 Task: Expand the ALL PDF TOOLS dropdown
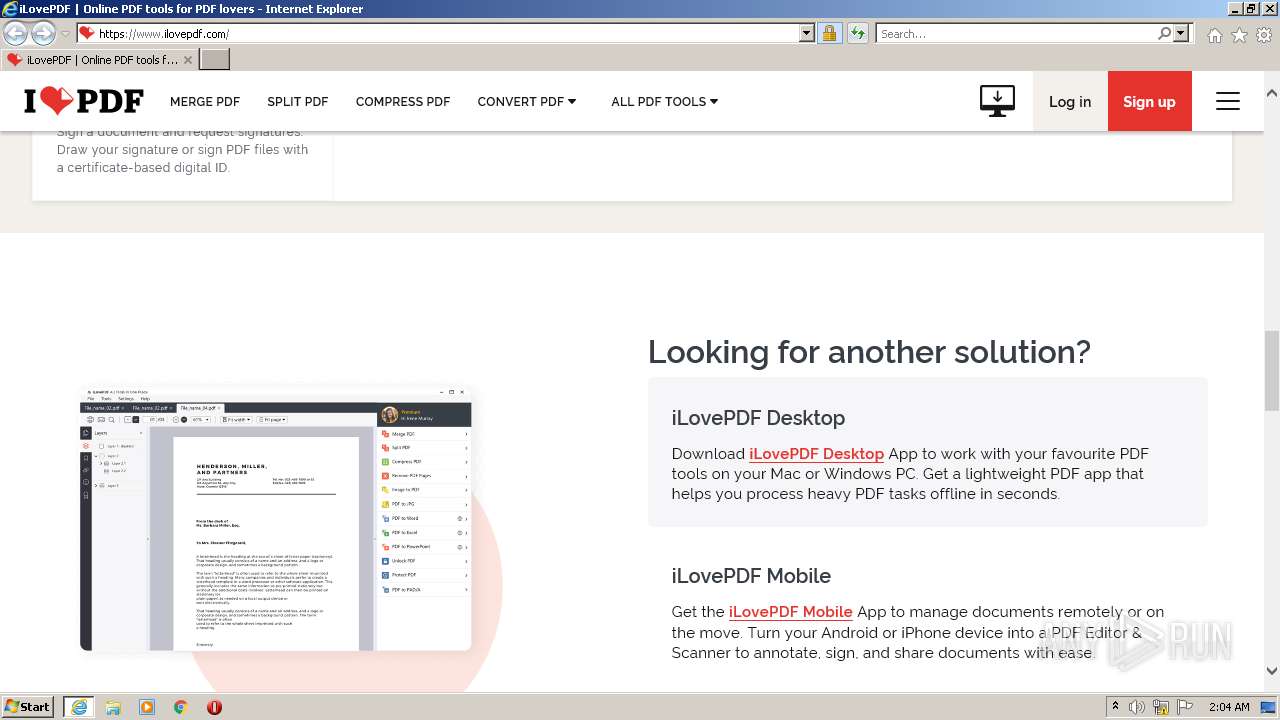(665, 101)
